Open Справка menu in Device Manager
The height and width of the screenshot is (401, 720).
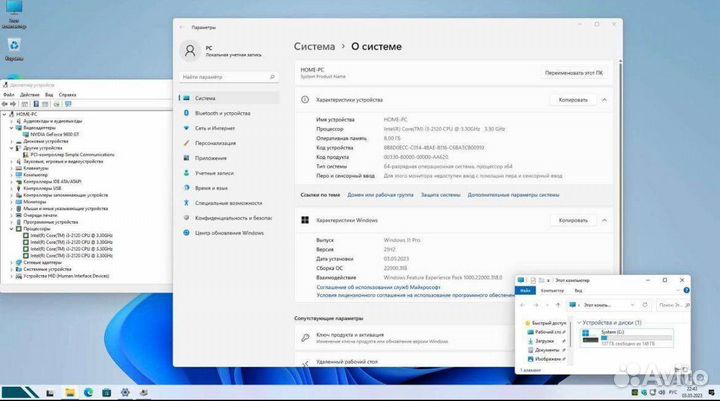point(68,95)
